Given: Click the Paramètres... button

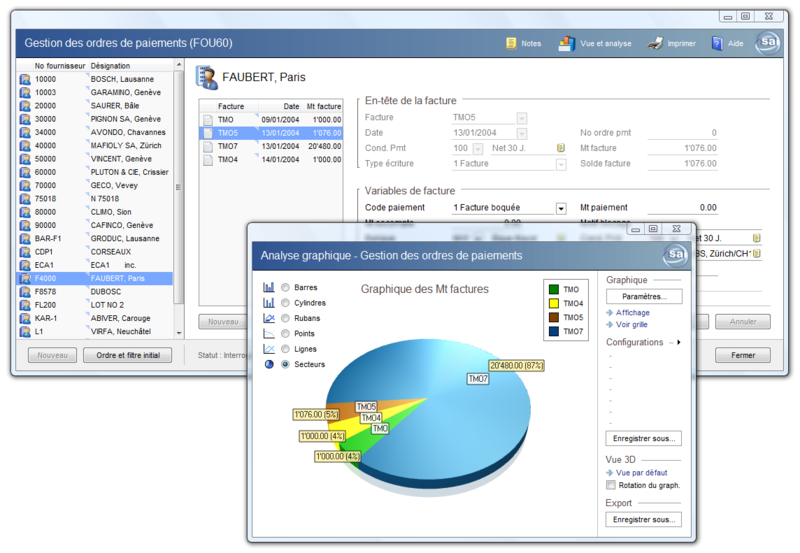Looking at the screenshot, I should pos(644,297).
